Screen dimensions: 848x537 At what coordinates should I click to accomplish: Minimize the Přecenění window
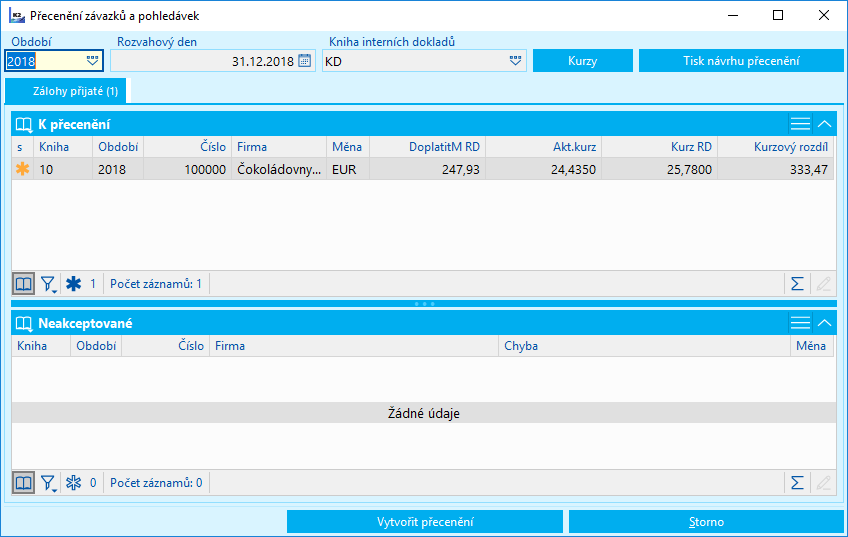[733, 15]
